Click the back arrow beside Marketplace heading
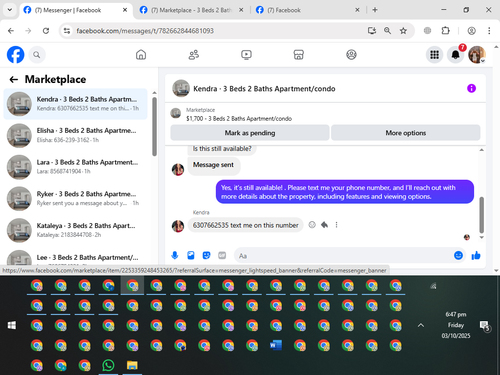This screenshot has width=500, height=375. [14, 79]
